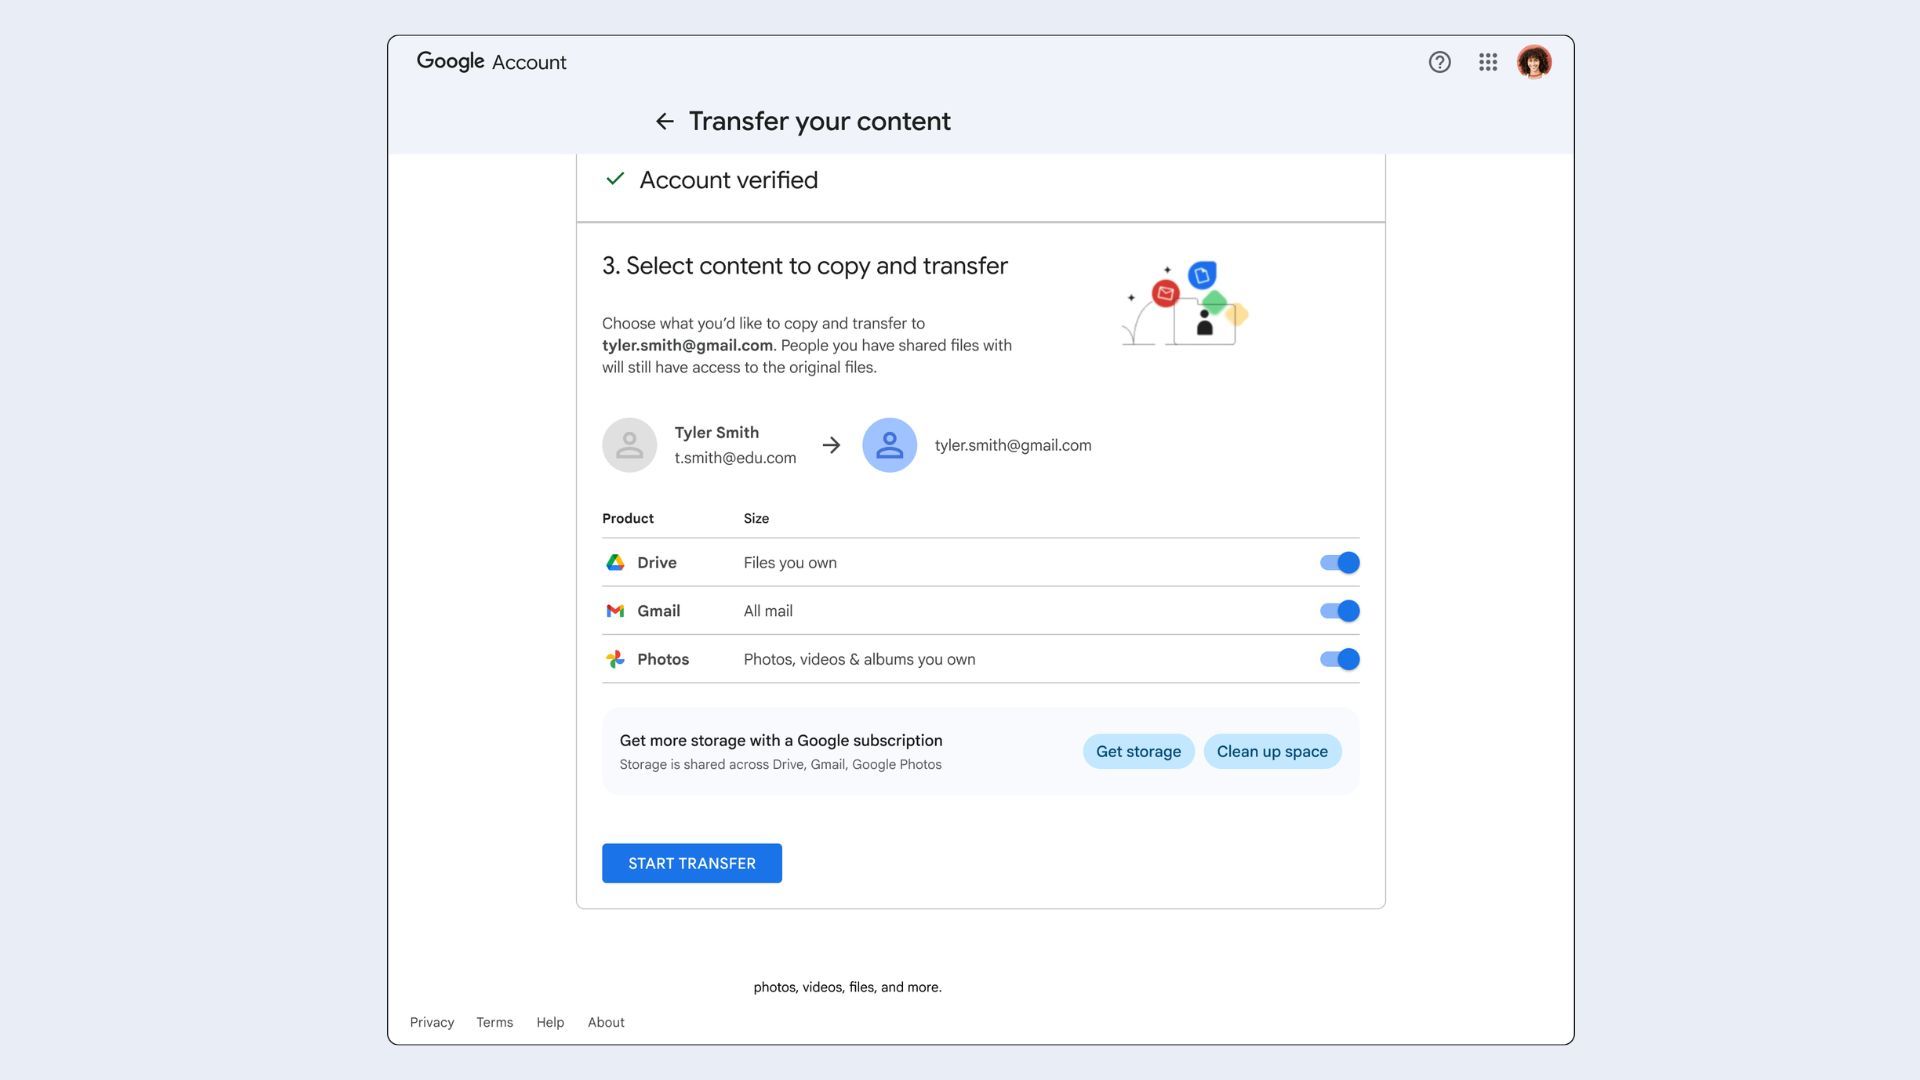Click the 'Files you own' text
1920x1080 pixels.
tap(790, 563)
